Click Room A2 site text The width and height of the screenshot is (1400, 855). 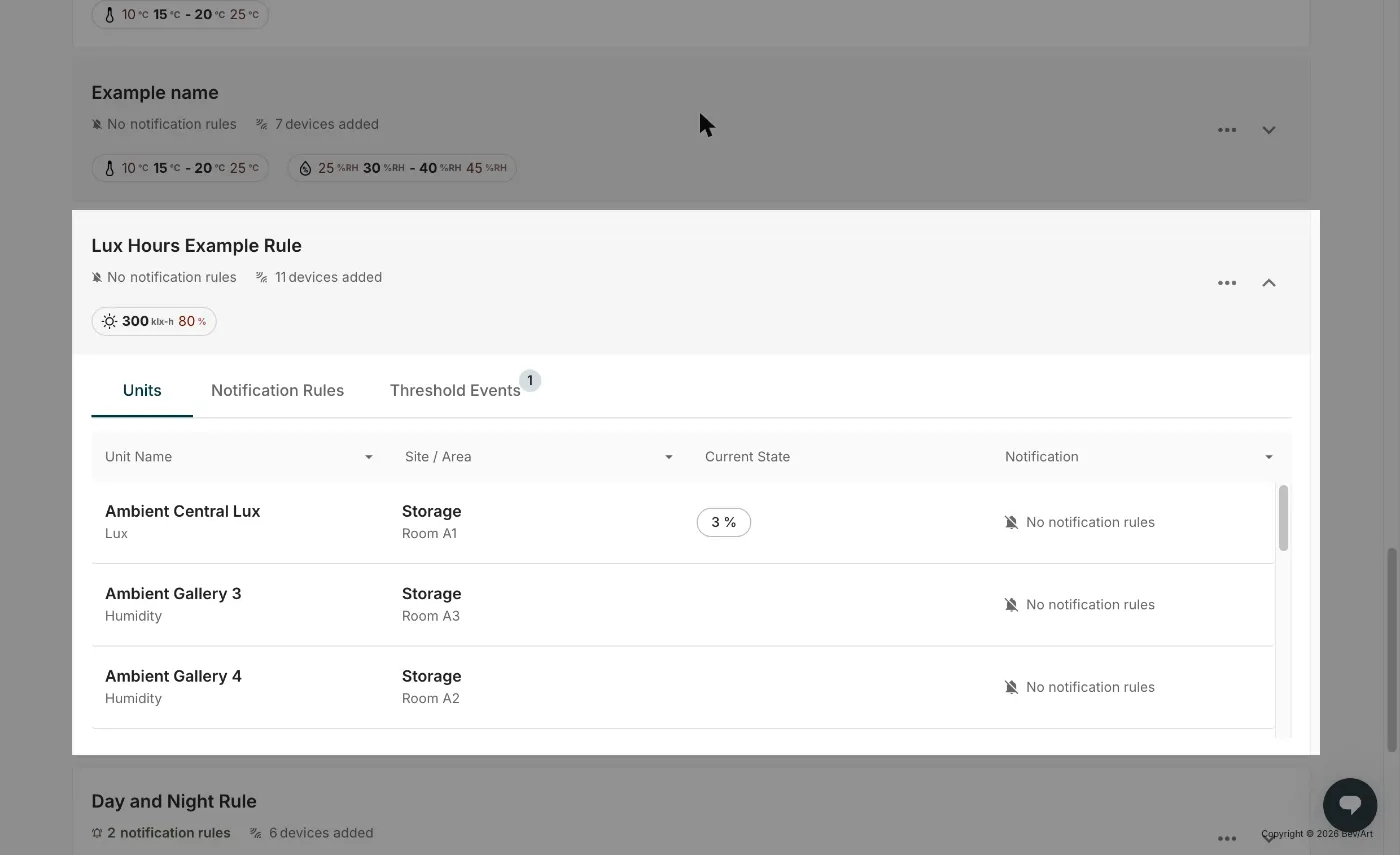pyautogui.click(x=431, y=698)
